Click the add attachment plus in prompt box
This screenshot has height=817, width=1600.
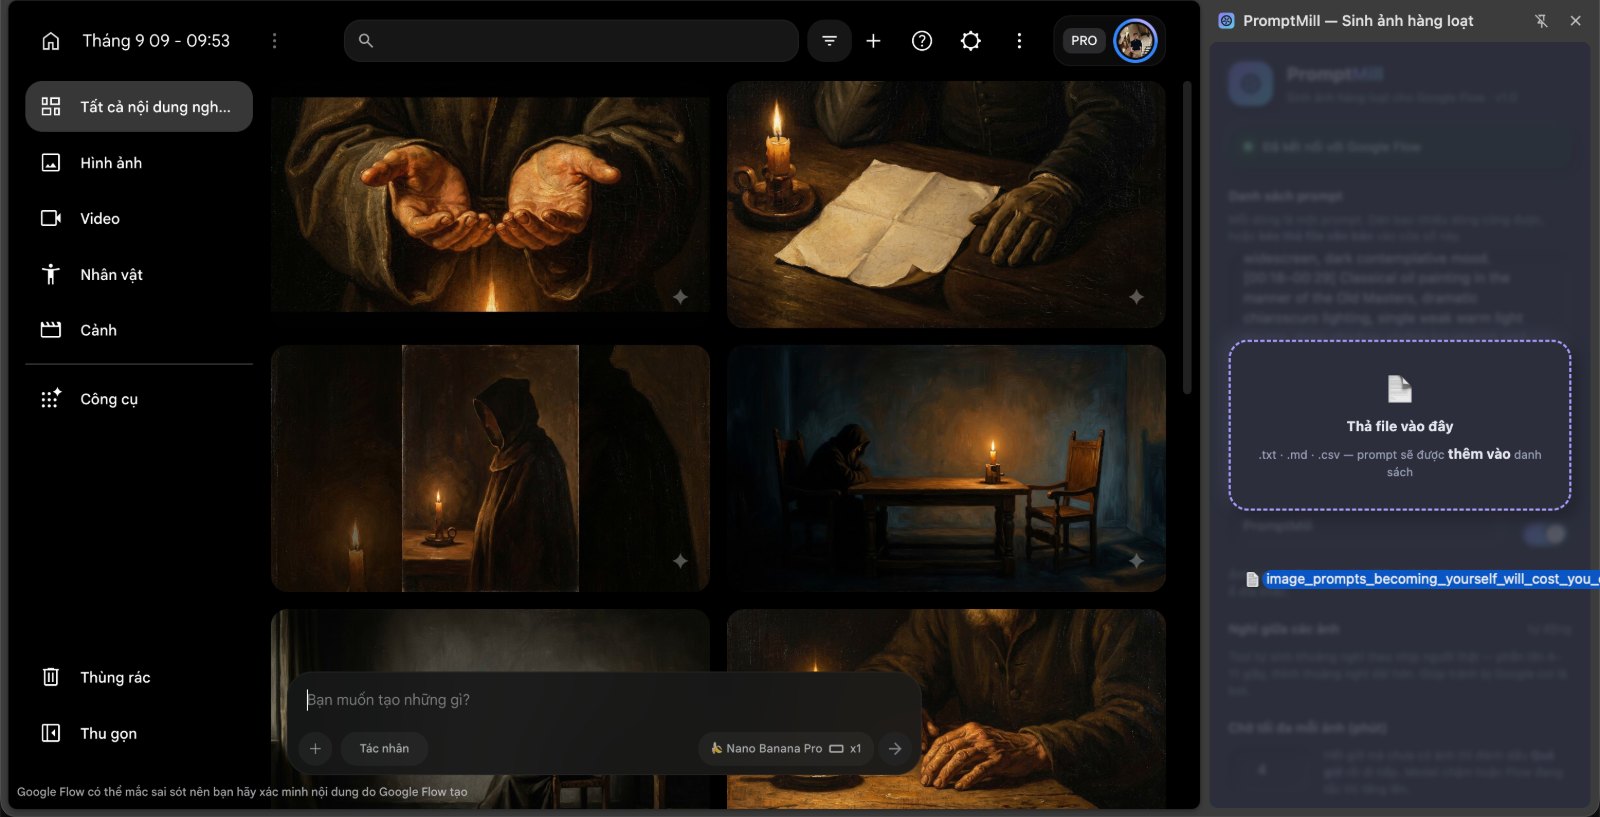(315, 748)
